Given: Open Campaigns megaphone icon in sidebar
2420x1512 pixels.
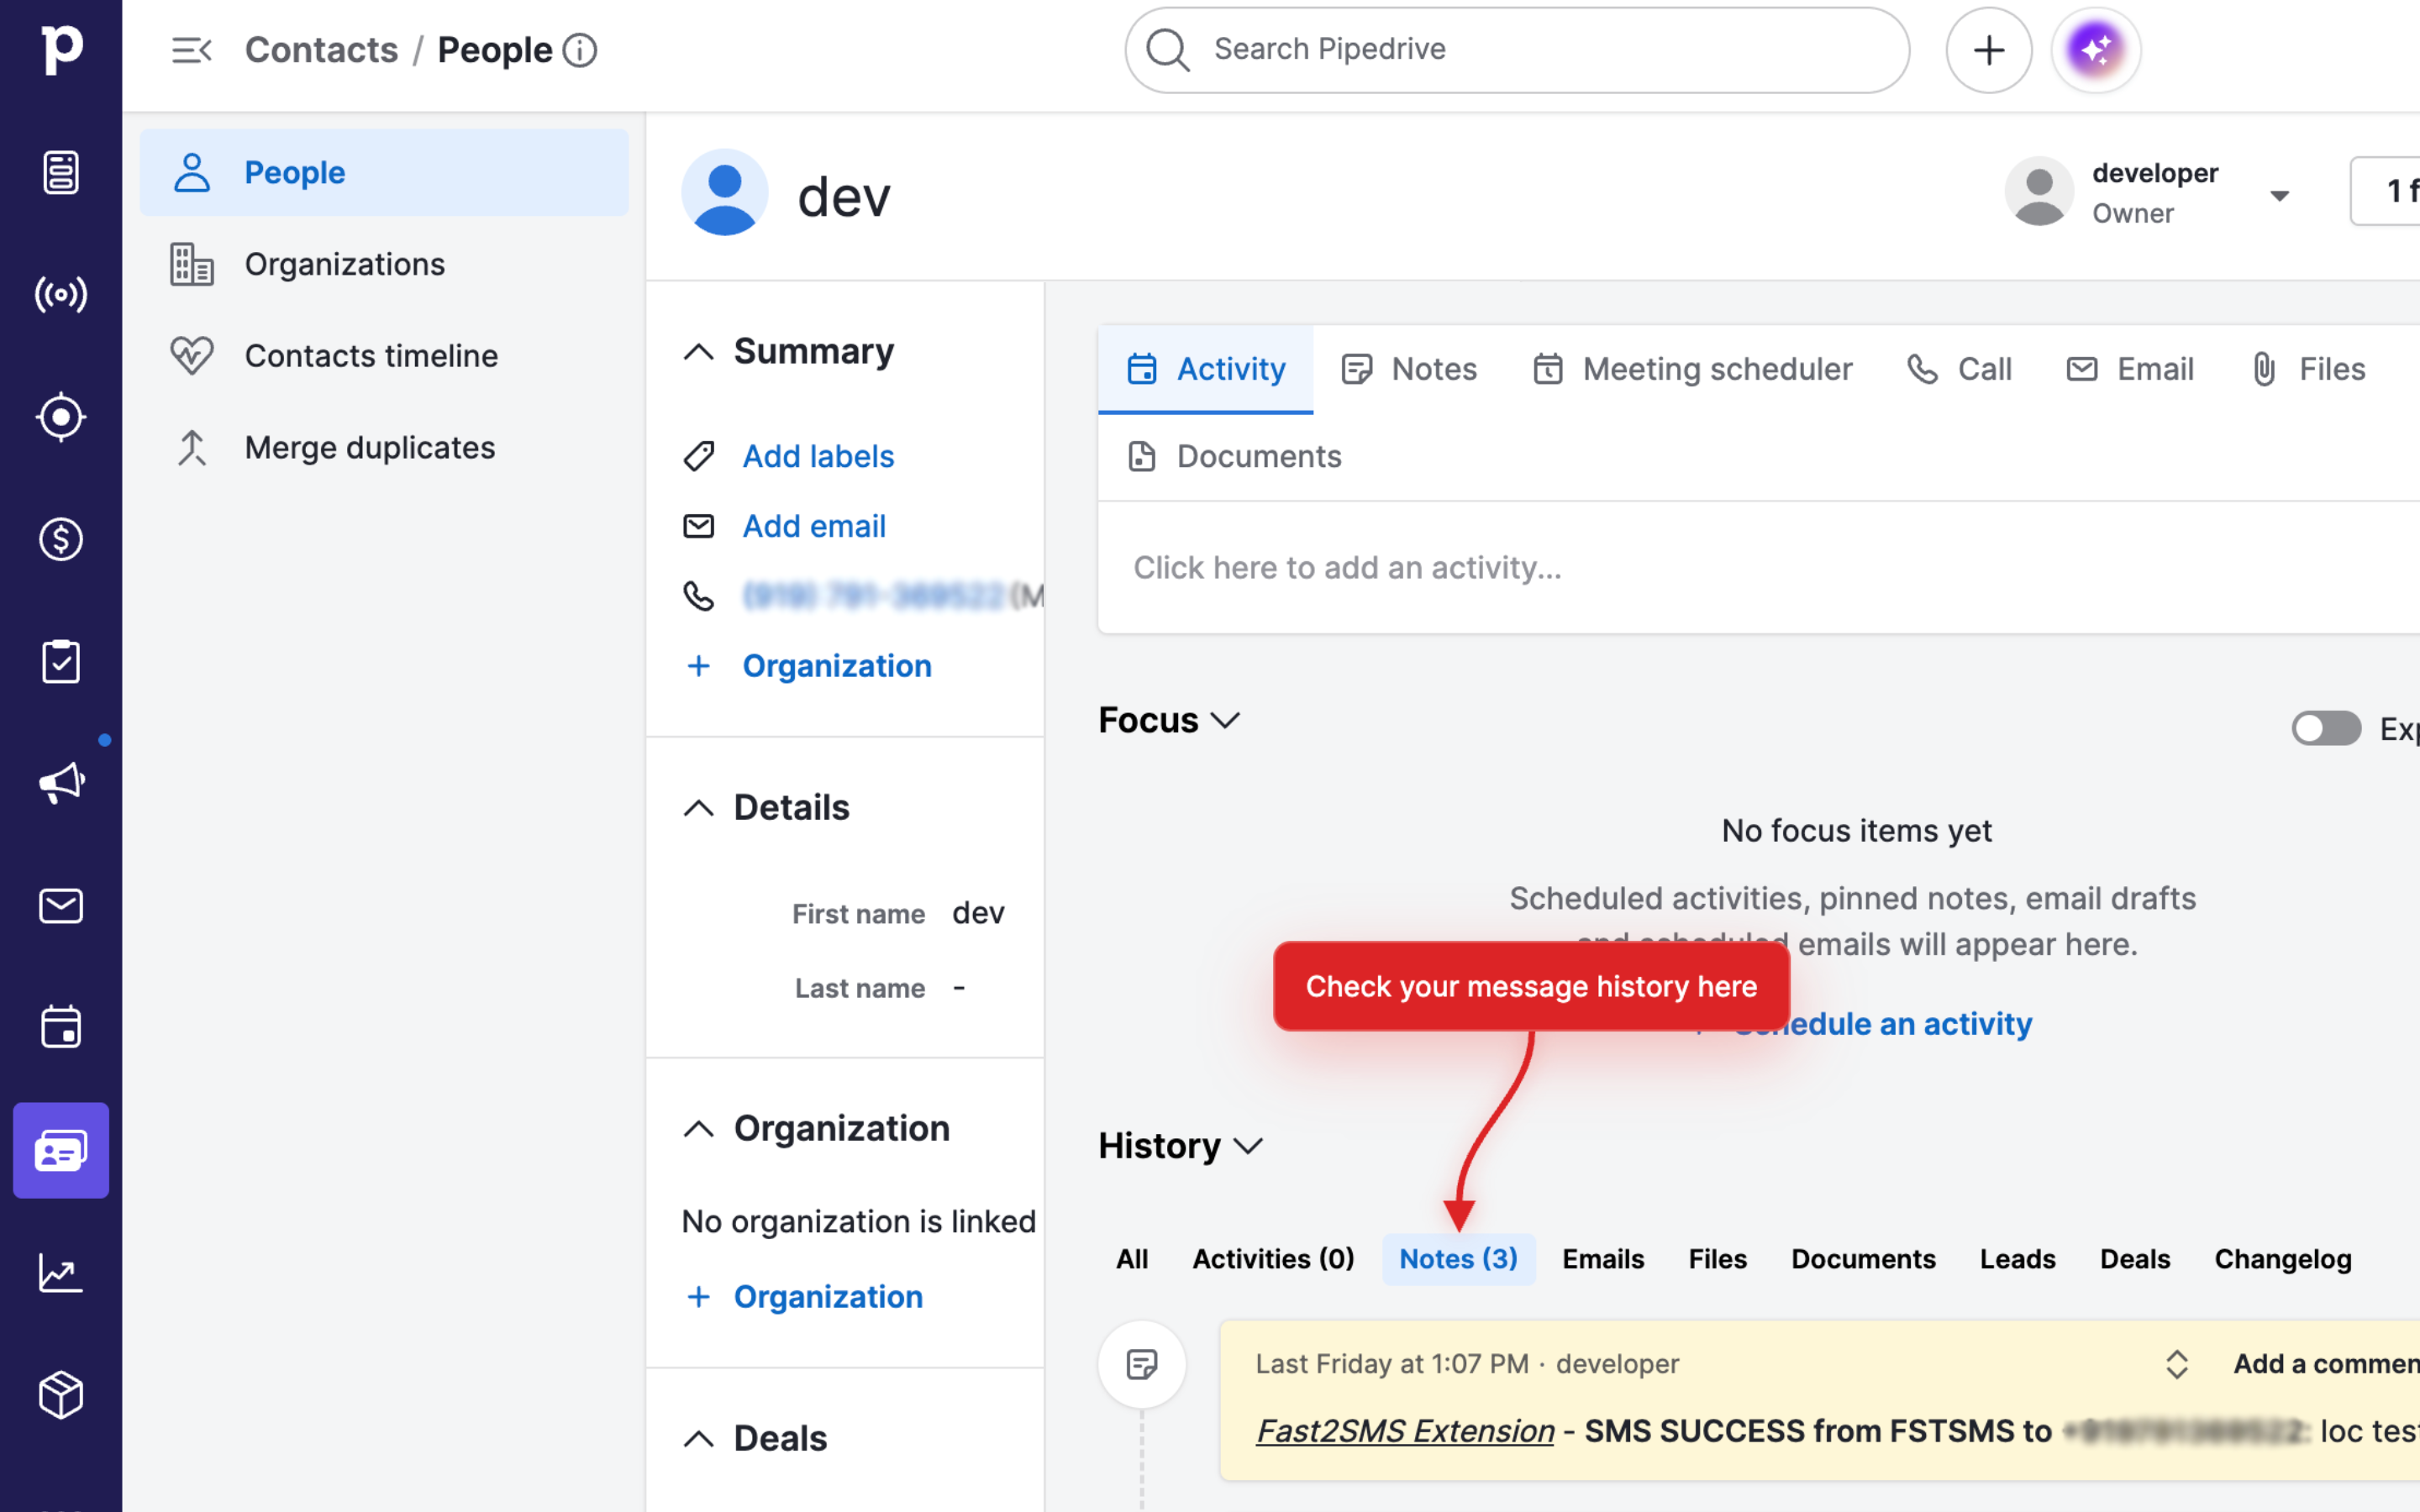Looking at the screenshot, I should point(61,783).
